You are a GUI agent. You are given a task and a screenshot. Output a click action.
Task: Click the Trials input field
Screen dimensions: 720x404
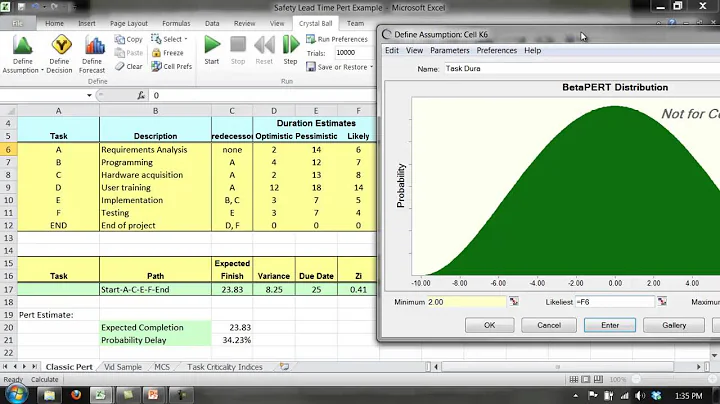(355, 53)
